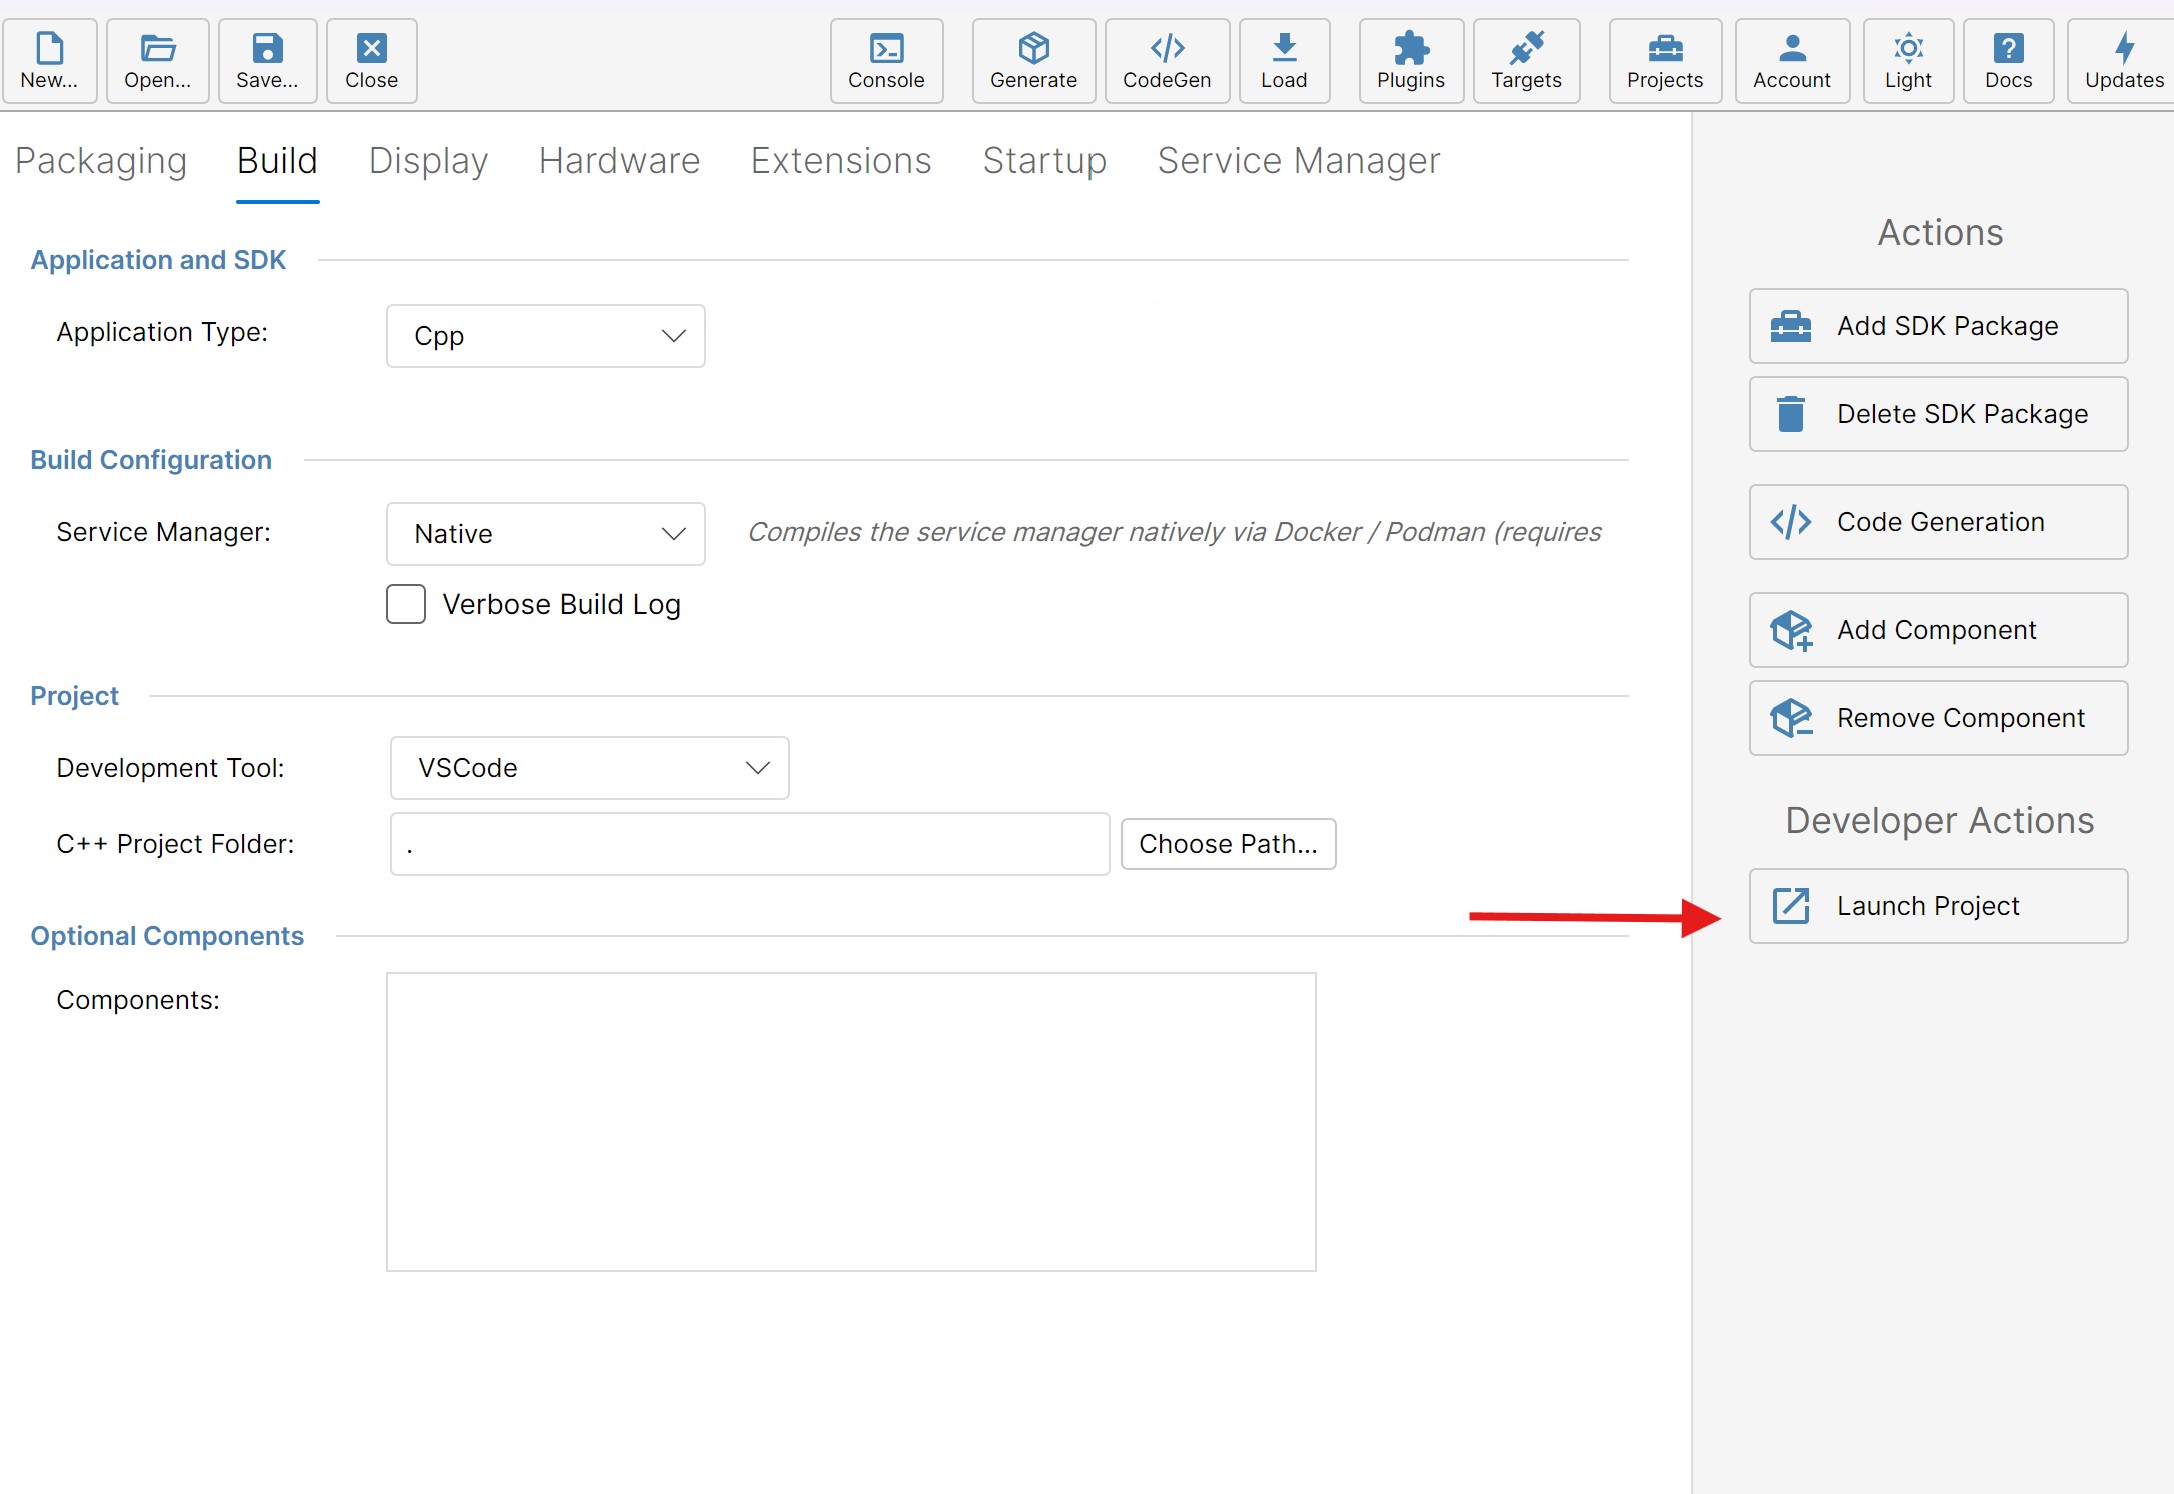This screenshot has height=1494, width=2174.
Task: Click the New project toolbar icon
Action: pos(50,61)
